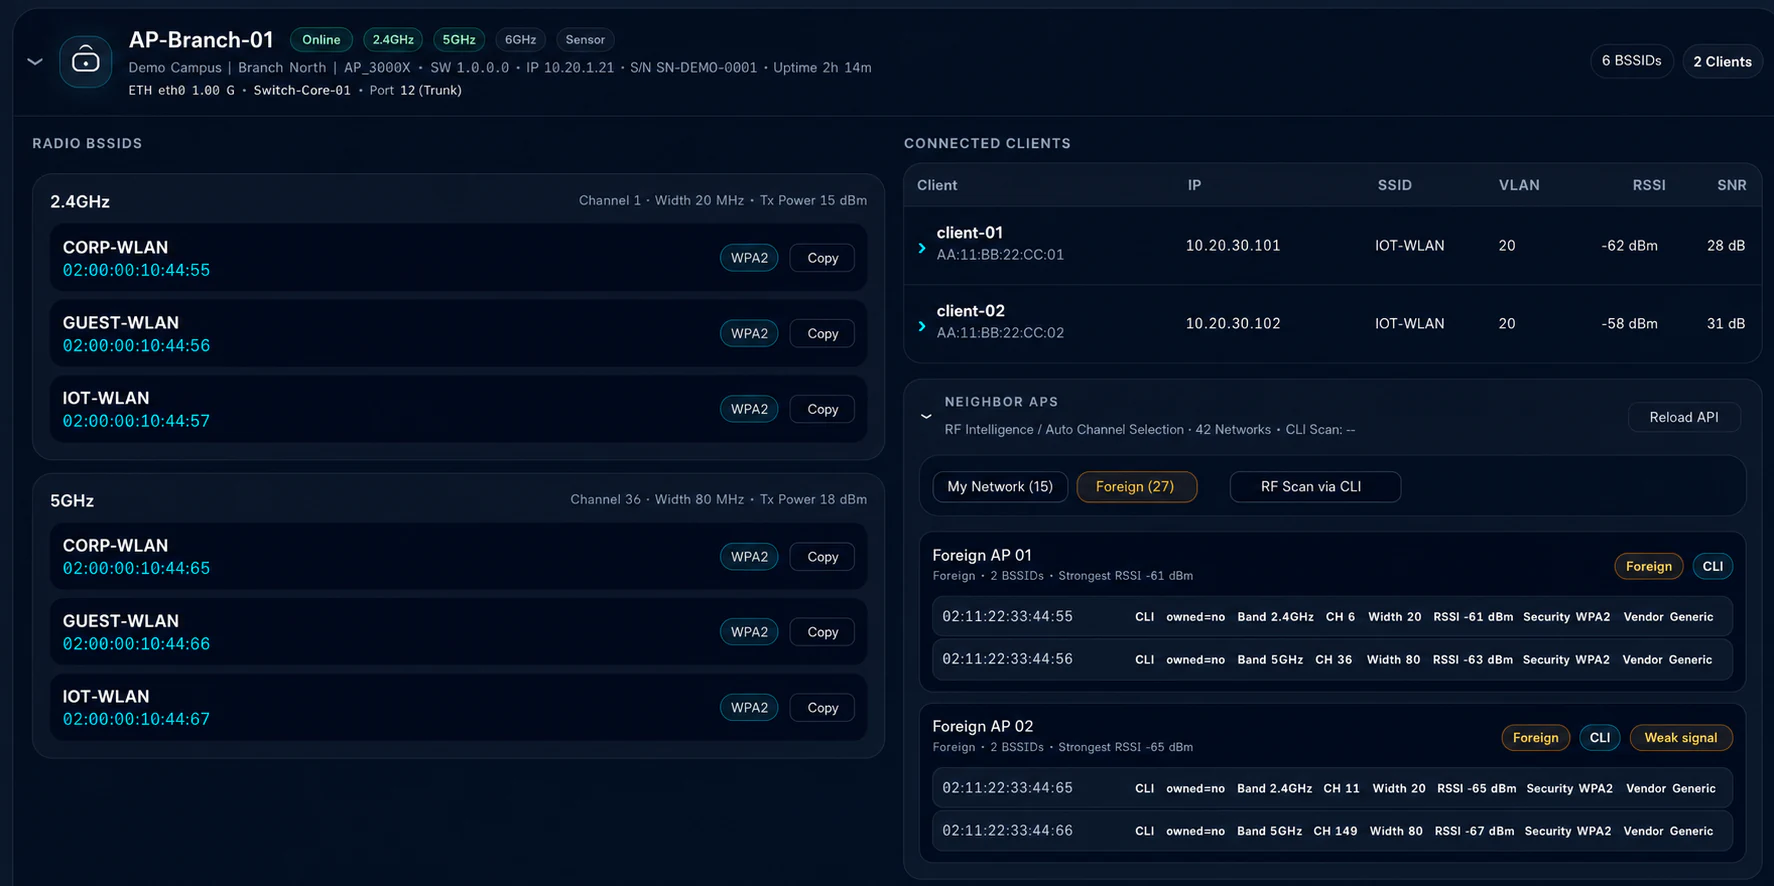Click the Client column header
This screenshot has width=1774, height=886.
point(937,185)
